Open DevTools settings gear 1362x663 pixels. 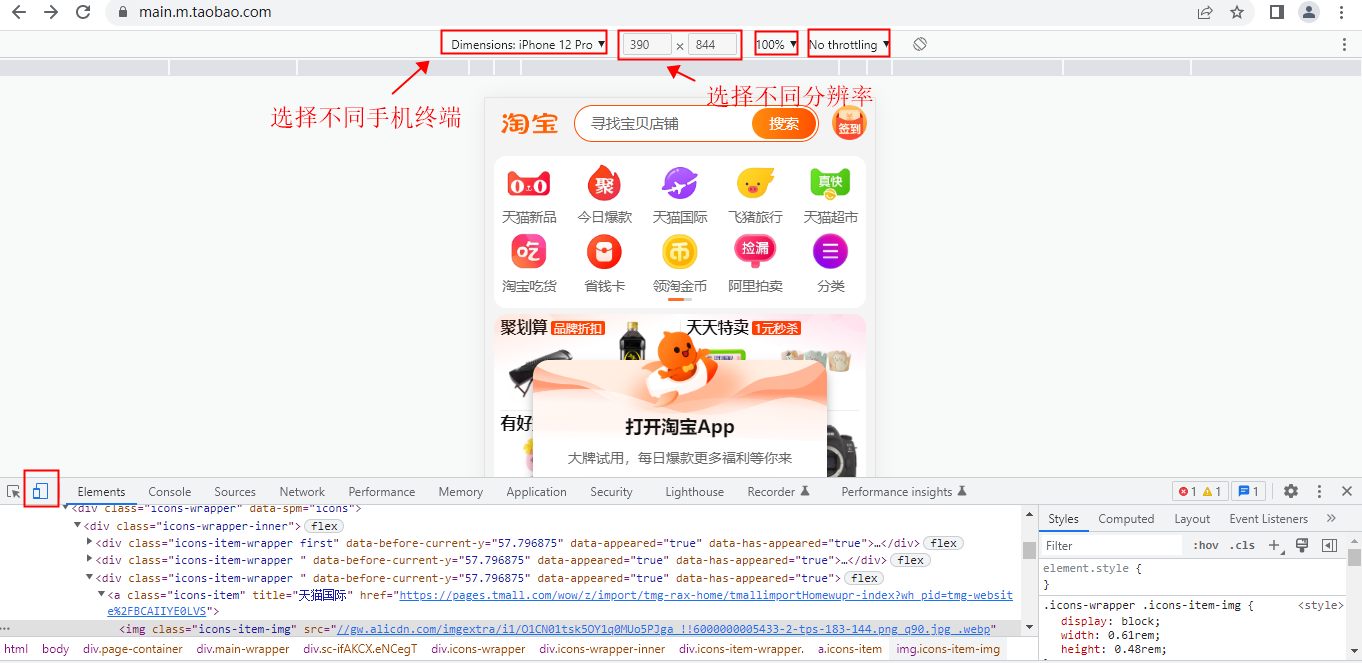click(x=1291, y=491)
